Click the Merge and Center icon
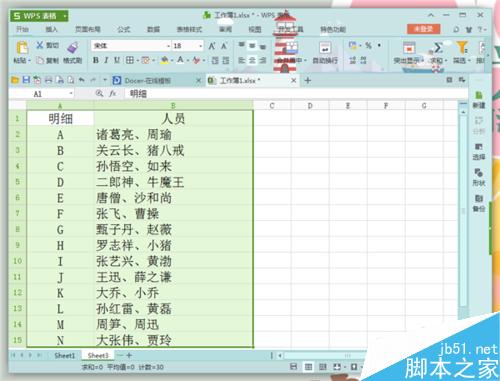Image resolution: width=500 pixels, height=381 pixels. click(291, 48)
